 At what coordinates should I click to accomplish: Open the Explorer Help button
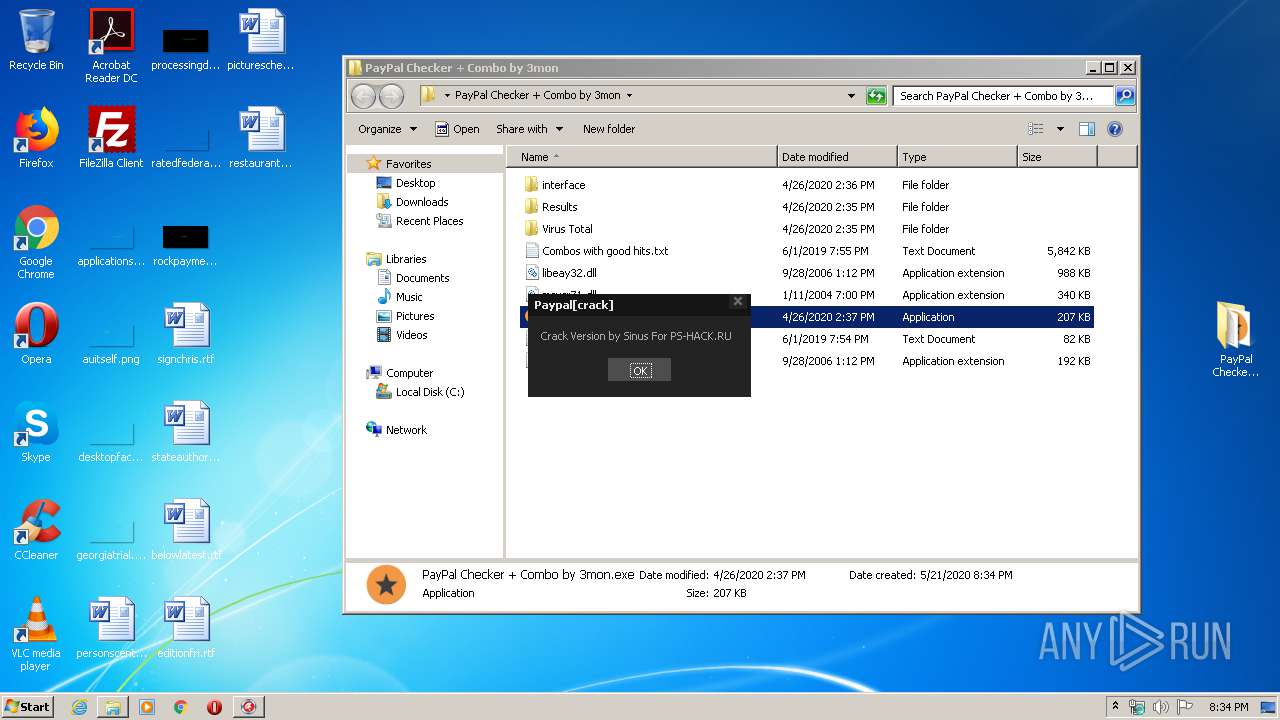click(1115, 129)
